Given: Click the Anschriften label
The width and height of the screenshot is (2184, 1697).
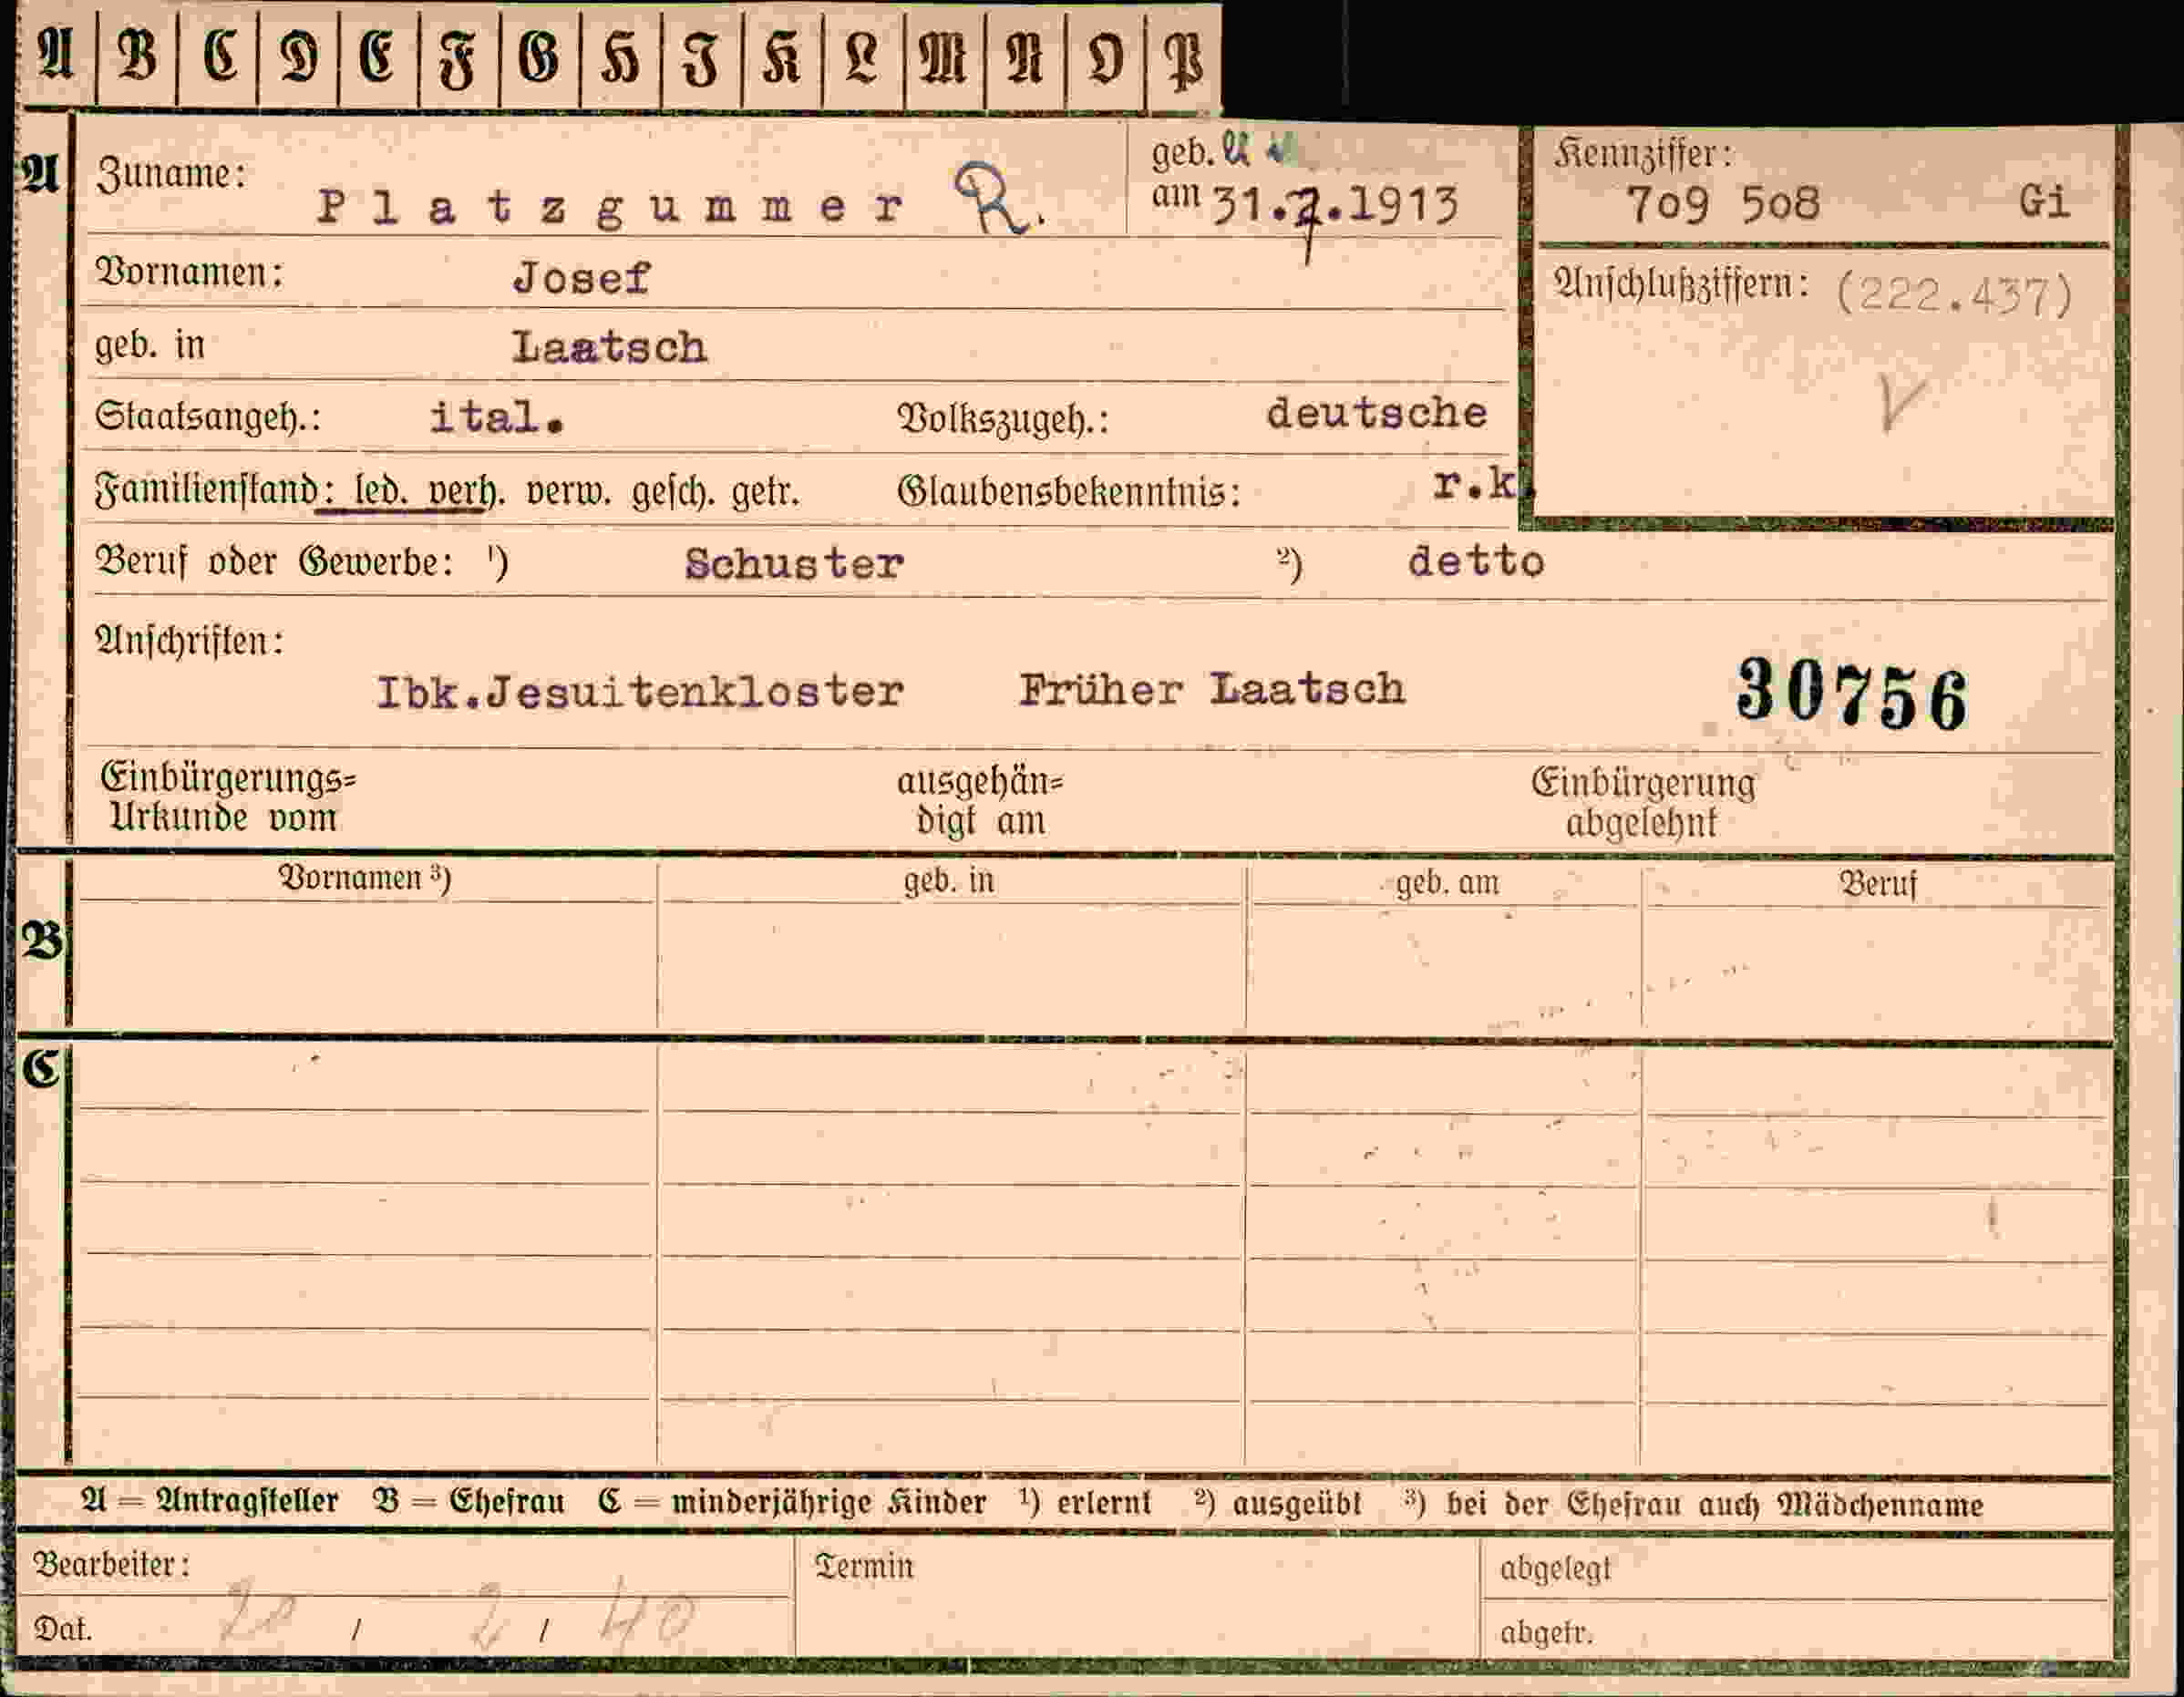Looking at the screenshot, I should pos(189,640).
